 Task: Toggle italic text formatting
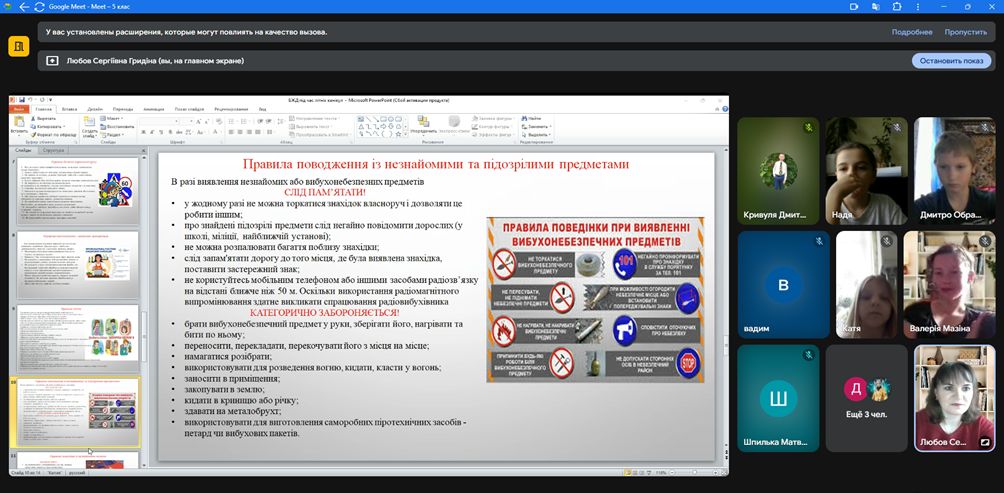pos(151,133)
